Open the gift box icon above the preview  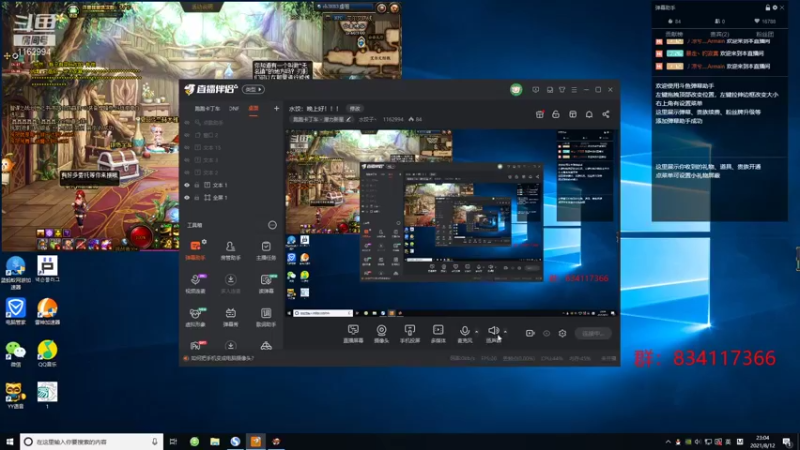[539, 114]
